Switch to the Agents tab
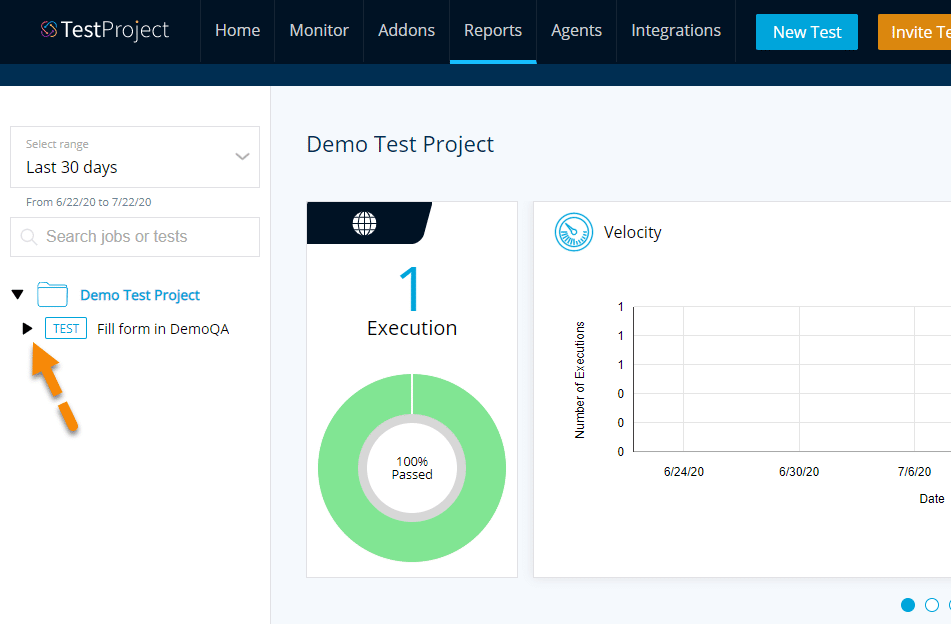The image size is (951, 624). pos(576,30)
